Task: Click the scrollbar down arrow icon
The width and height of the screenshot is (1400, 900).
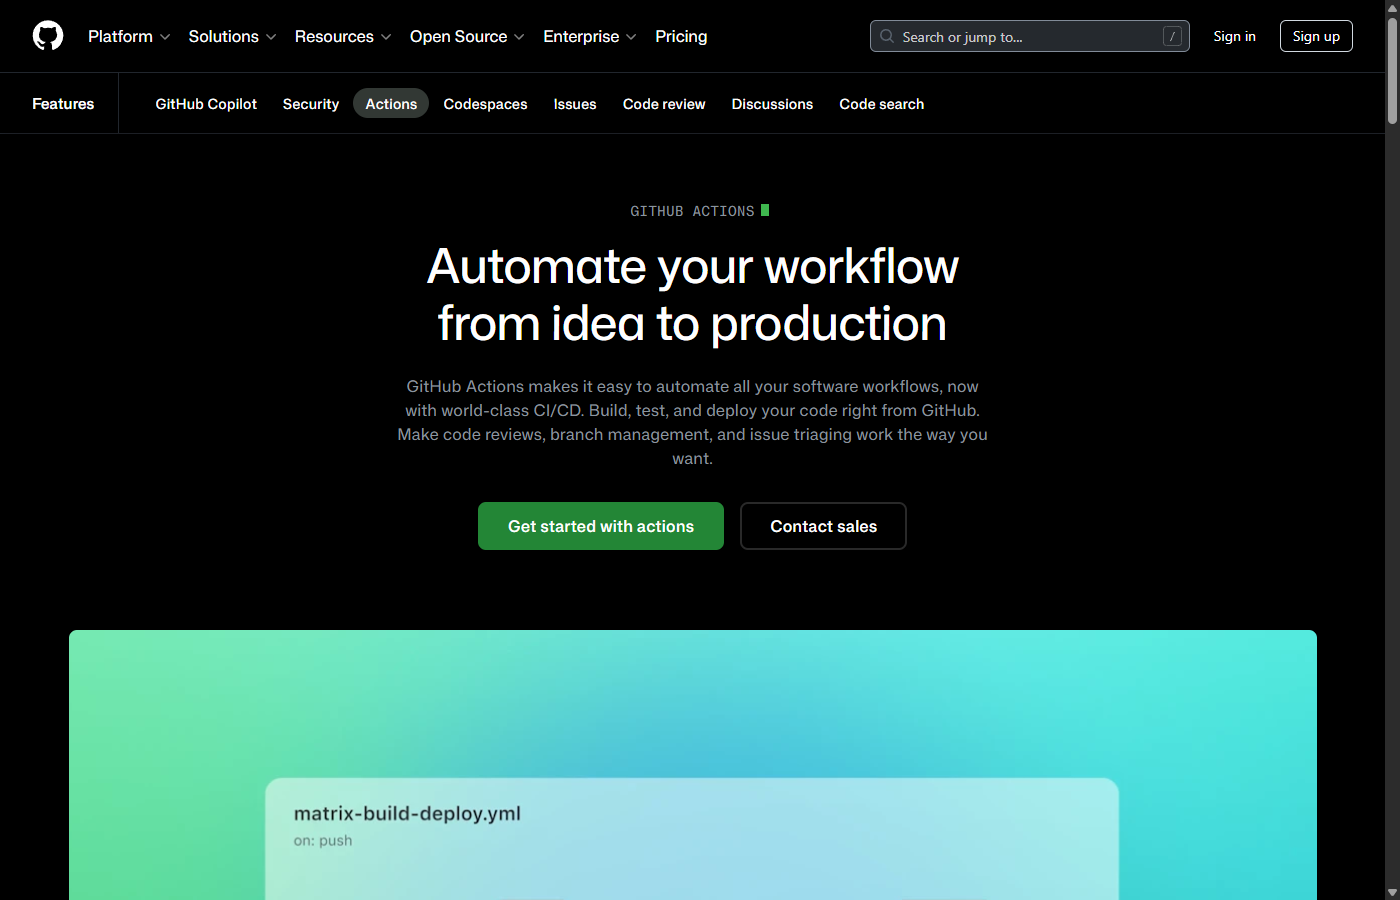Action: [x=1392, y=892]
